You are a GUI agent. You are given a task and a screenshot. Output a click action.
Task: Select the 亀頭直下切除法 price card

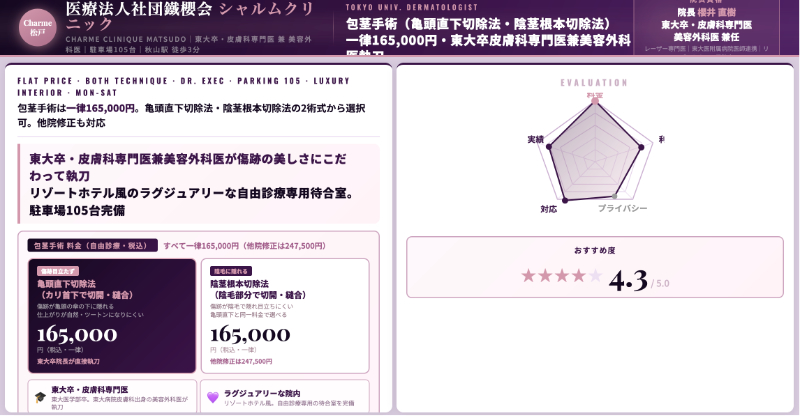point(112,315)
